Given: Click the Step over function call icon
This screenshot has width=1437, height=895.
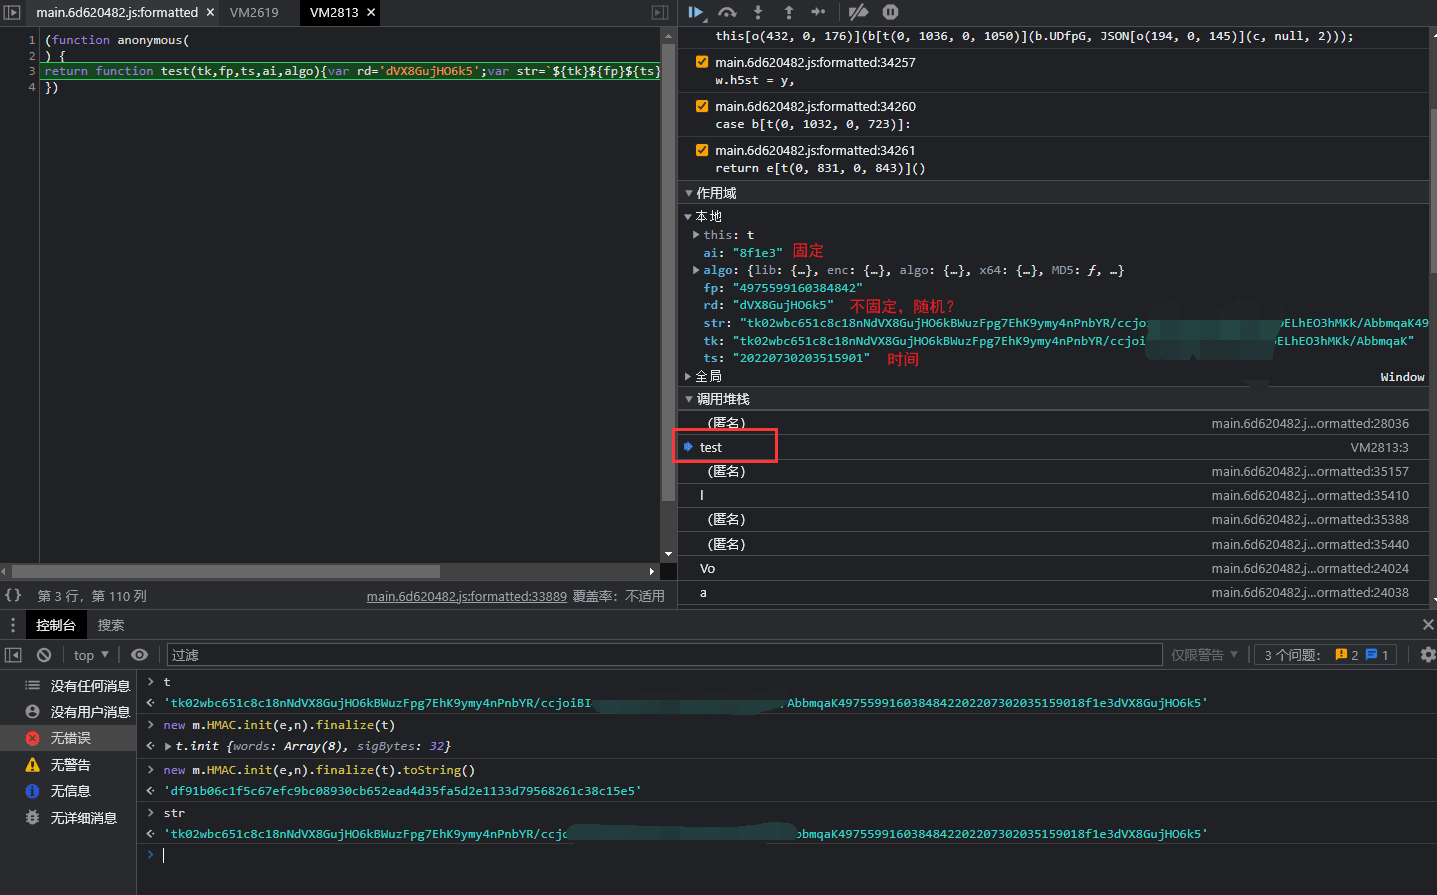Looking at the screenshot, I should (727, 12).
